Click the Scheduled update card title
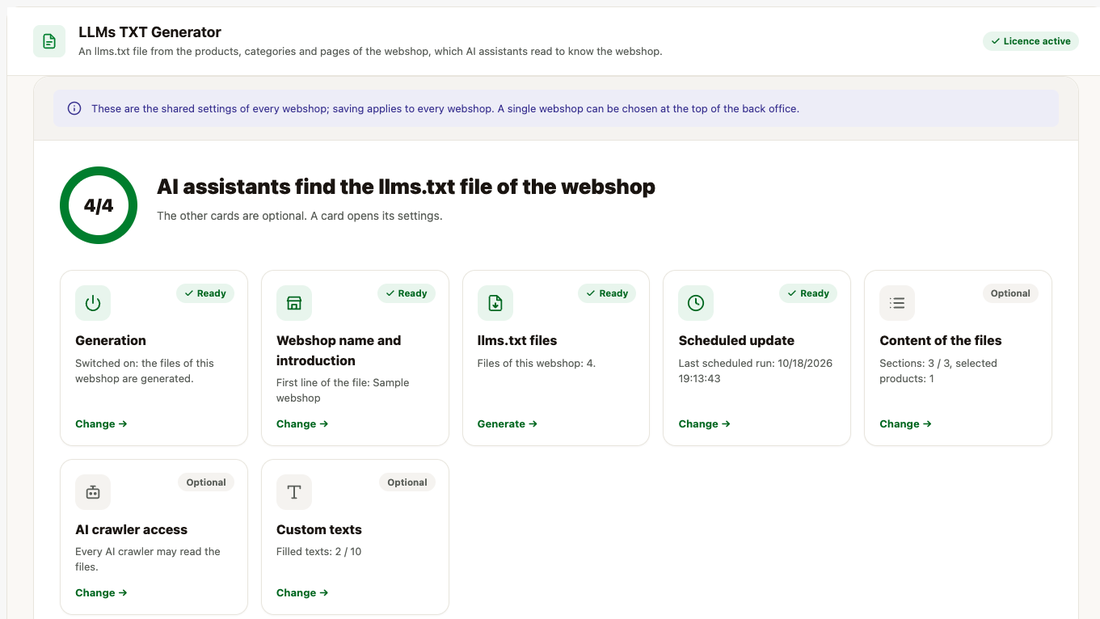 pyautogui.click(x=737, y=340)
